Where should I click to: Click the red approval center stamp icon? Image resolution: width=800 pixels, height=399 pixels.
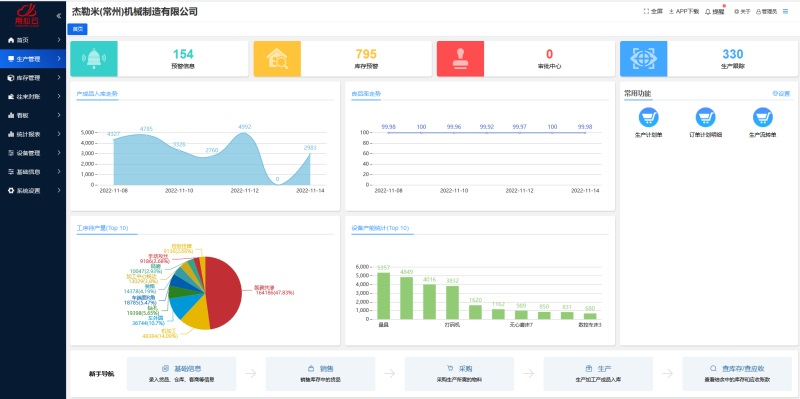pos(460,59)
